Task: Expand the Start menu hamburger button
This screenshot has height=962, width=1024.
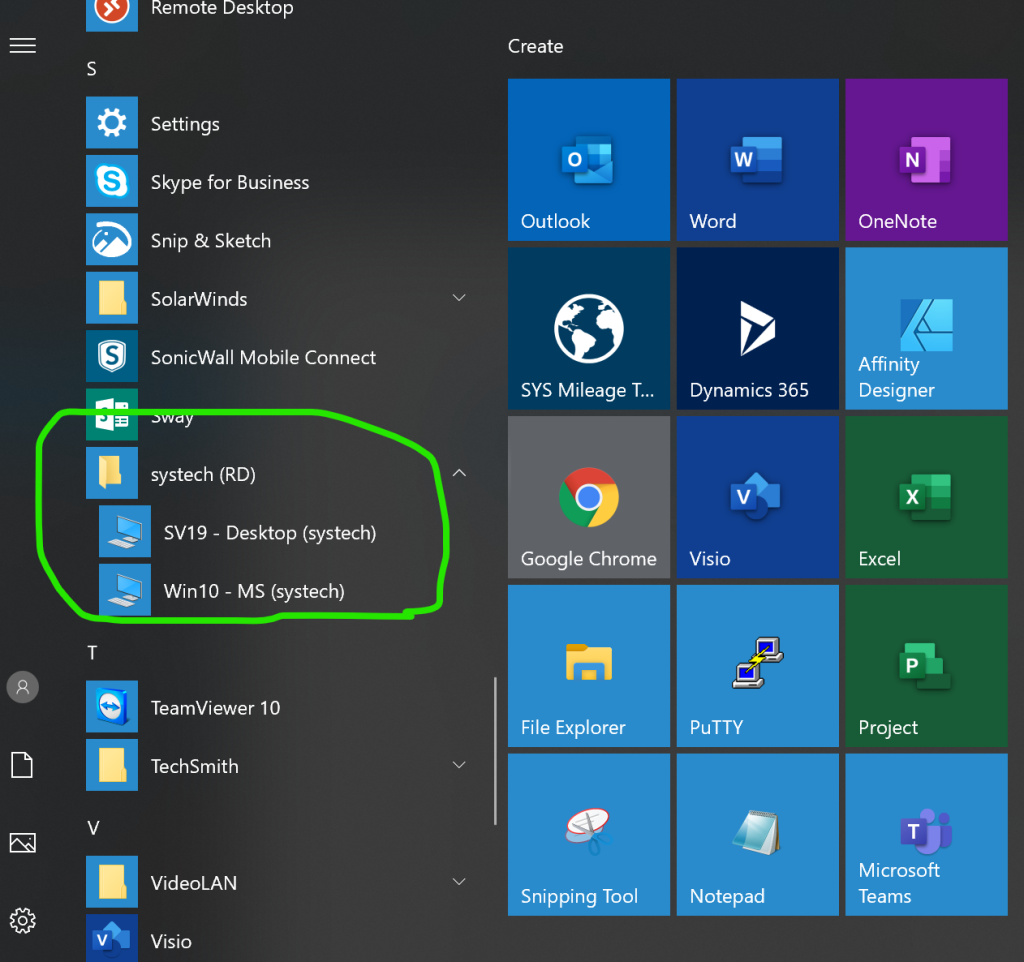Action: click(x=23, y=46)
